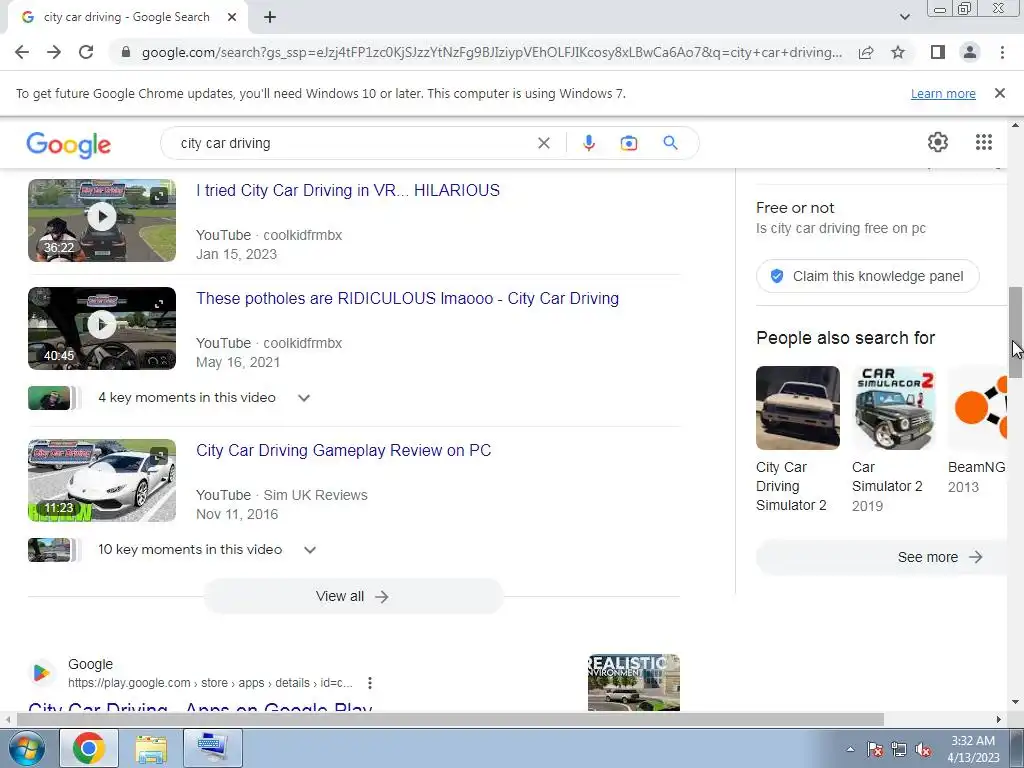Open File Explorer from the taskbar
Viewport: 1024px width, 768px height.
point(151,748)
